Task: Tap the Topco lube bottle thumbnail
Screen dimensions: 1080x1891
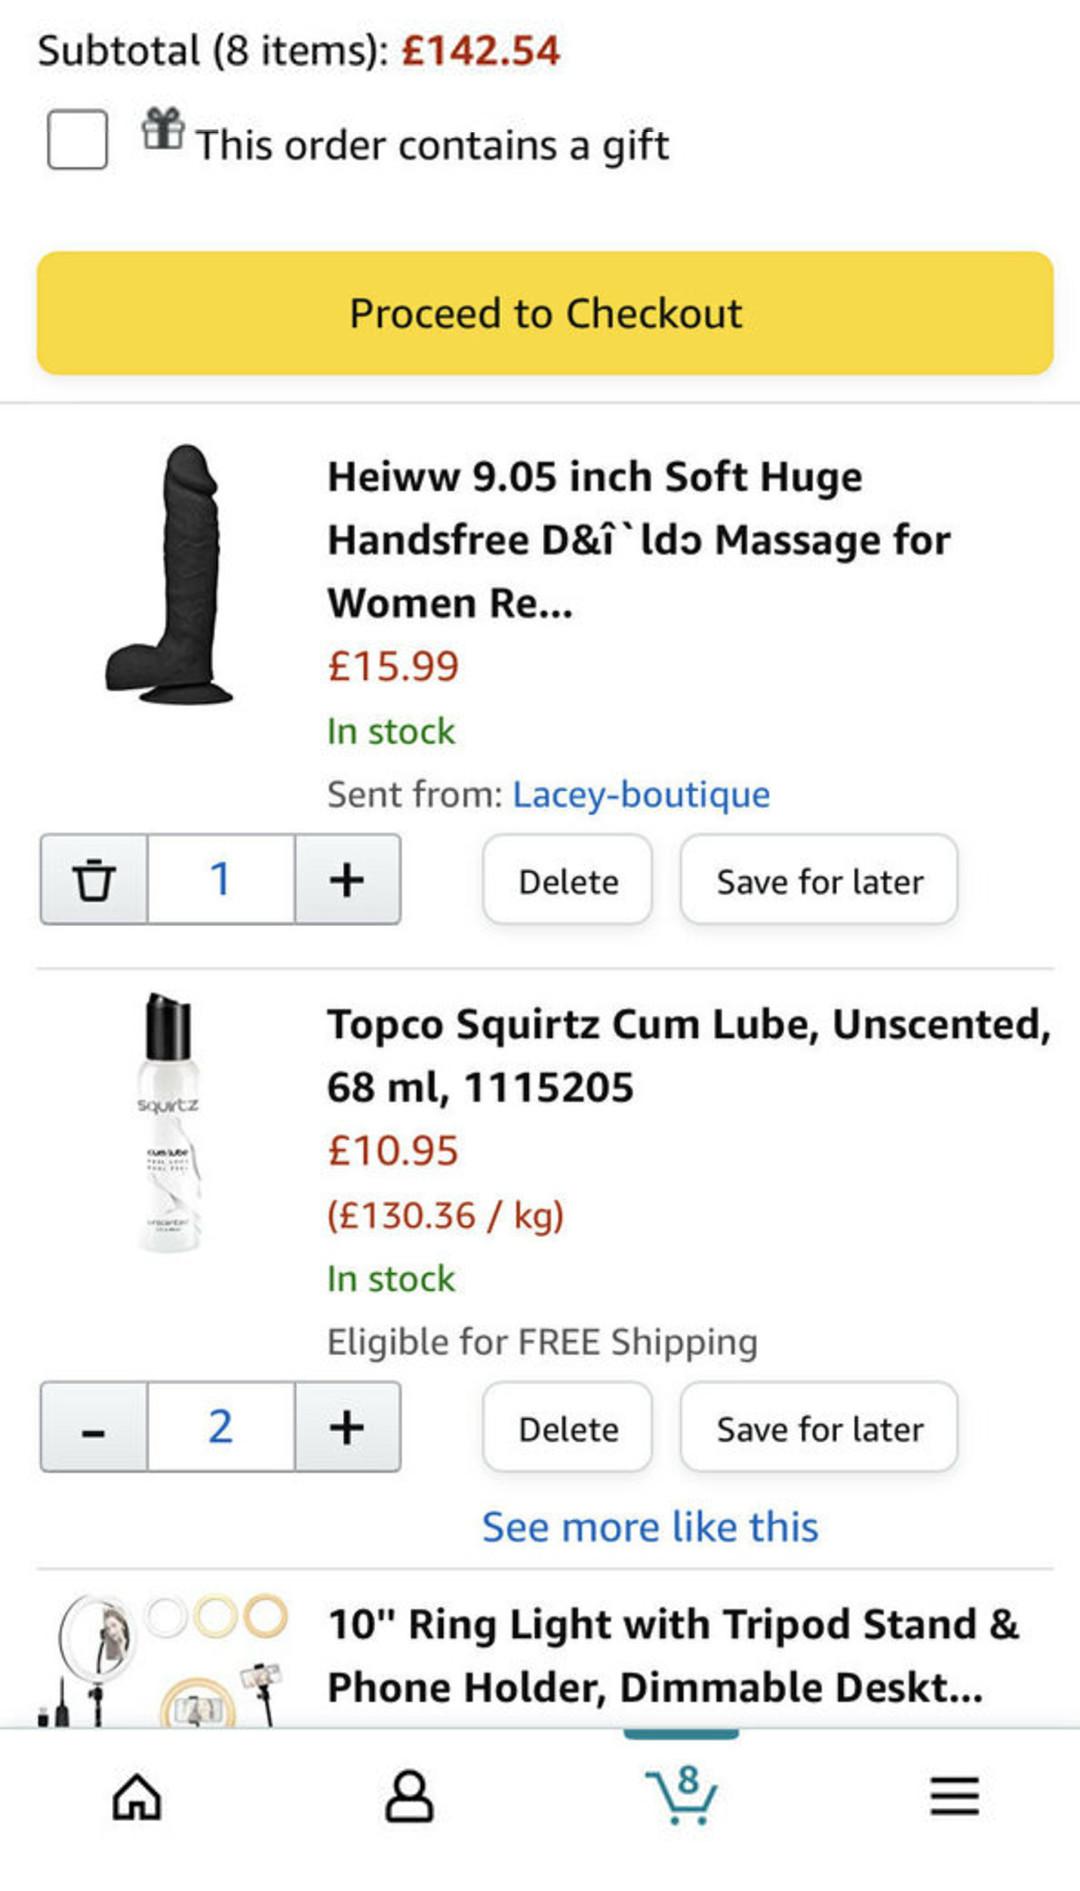Action: click(168, 1122)
